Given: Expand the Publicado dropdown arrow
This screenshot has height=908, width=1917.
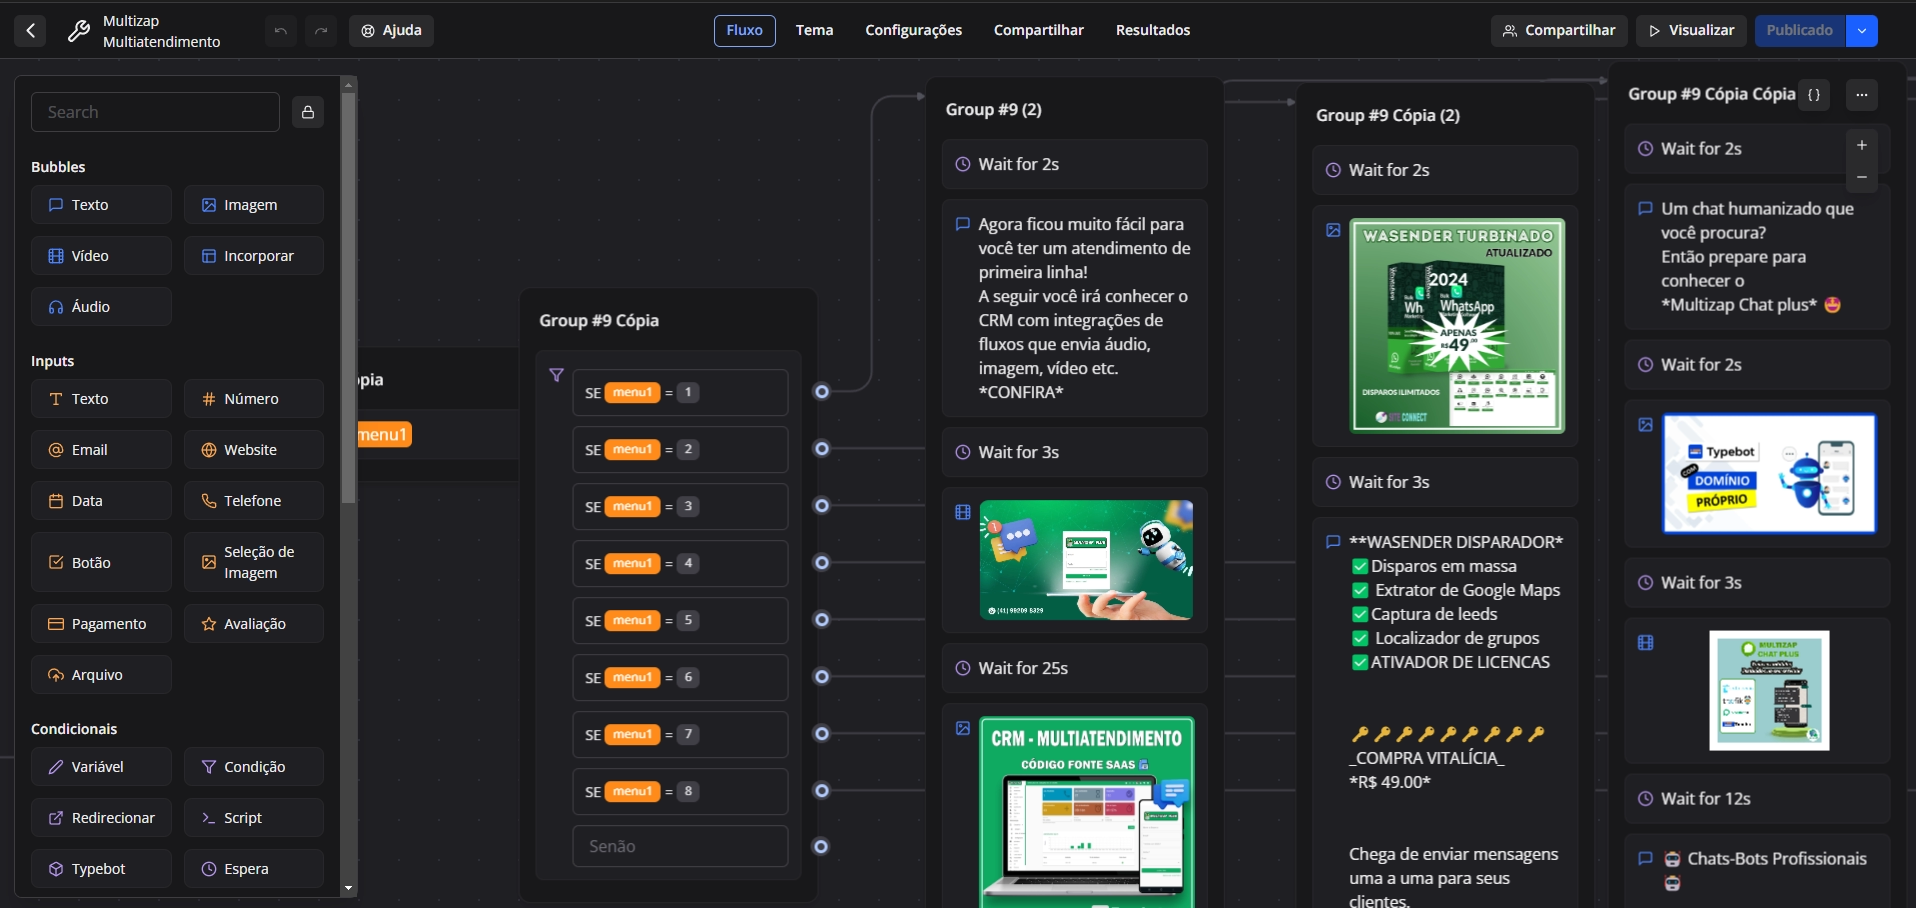Looking at the screenshot, I should coord(1862,31).
